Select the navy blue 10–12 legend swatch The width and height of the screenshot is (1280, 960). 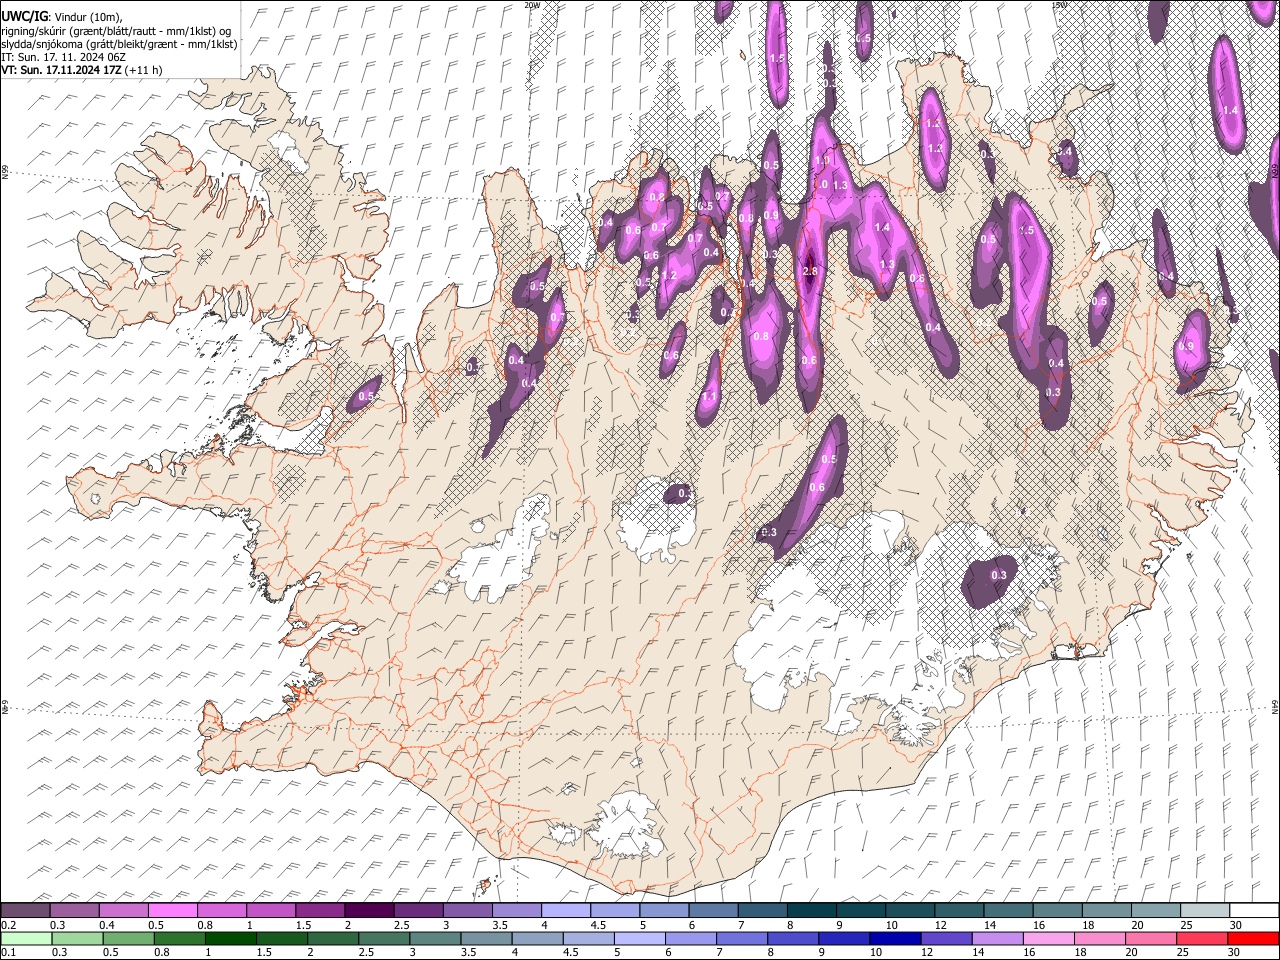pyautogui.click(x=896, y=938)
